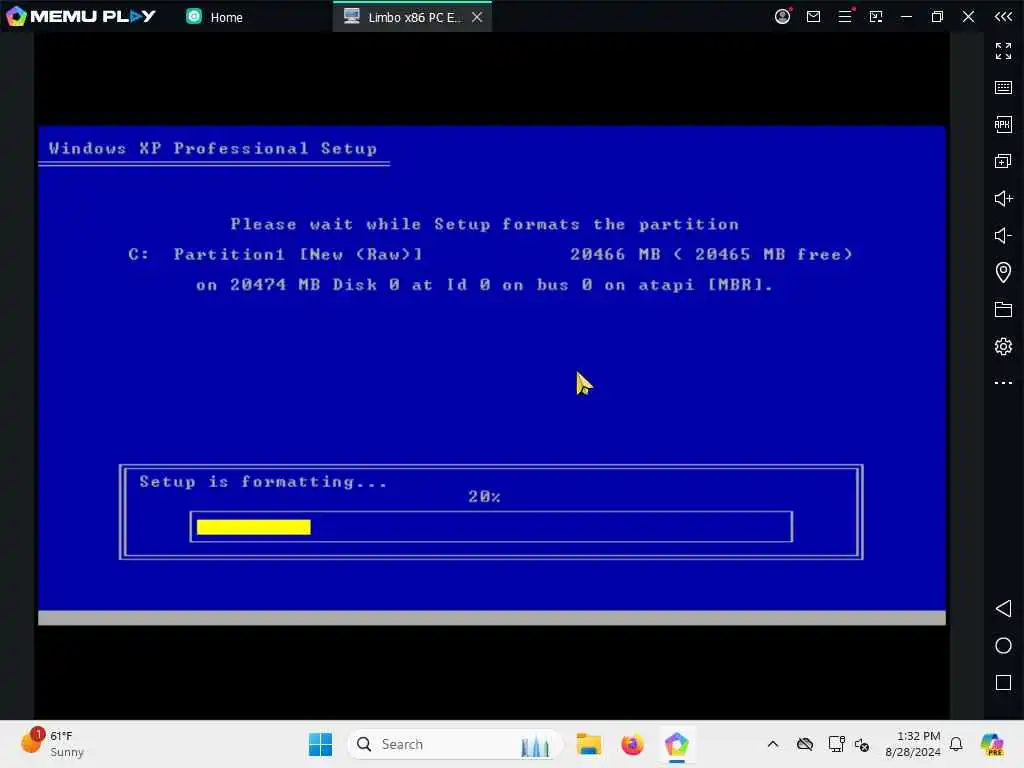Image resolution: width=1024 pixels, height=768 pixels.
Task: Click the taskbar Search box
Action: (455, 744)
